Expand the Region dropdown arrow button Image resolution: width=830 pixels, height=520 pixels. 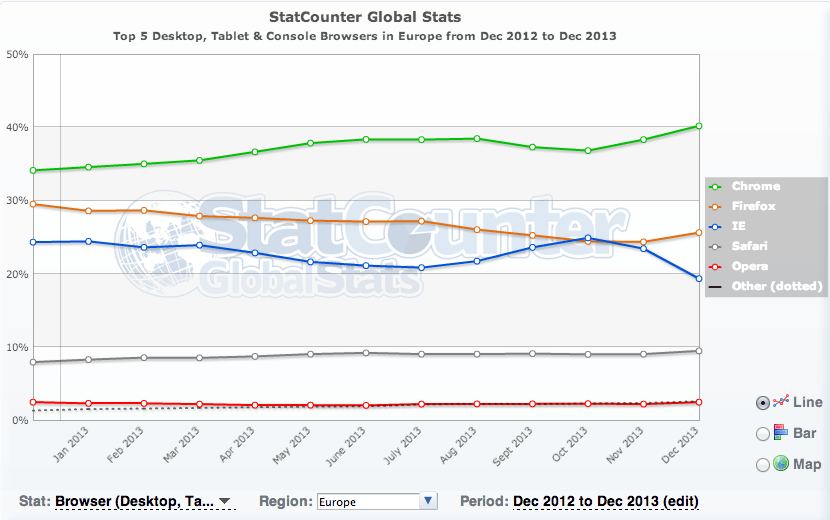pos(428,500)
